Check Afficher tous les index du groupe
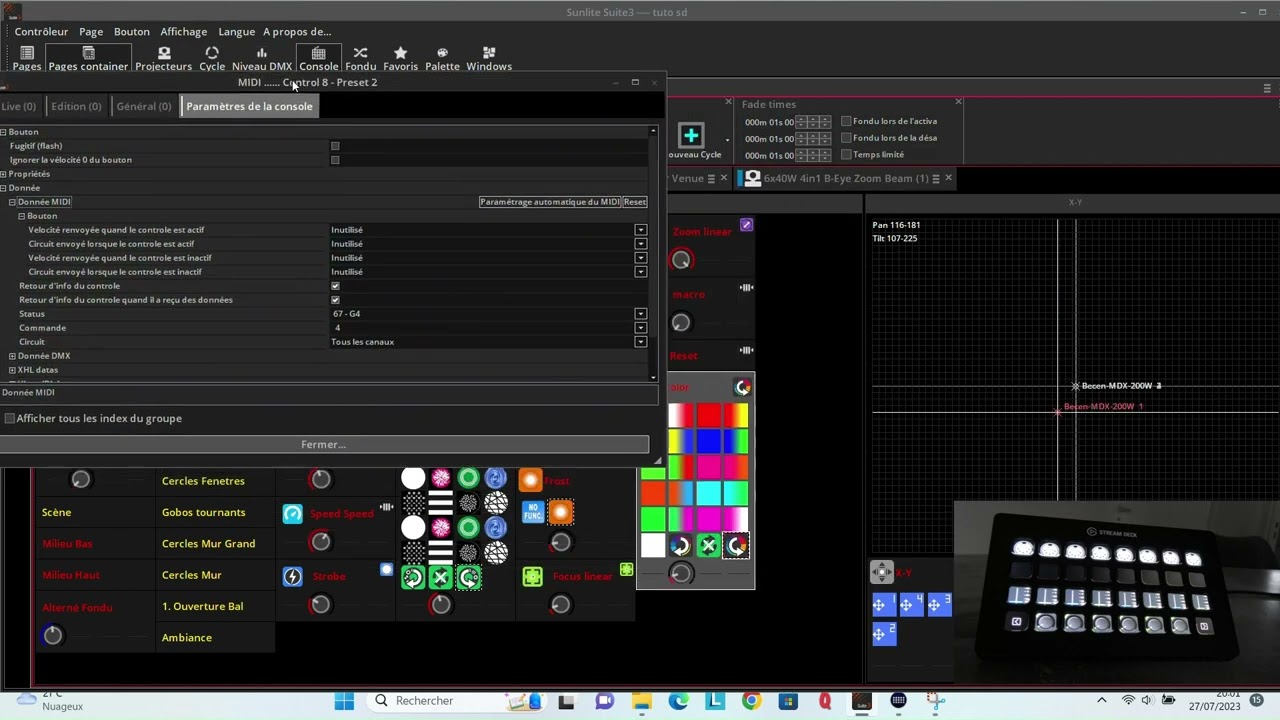Screen dimensions: 1280x720 click(x=9, y=418)
